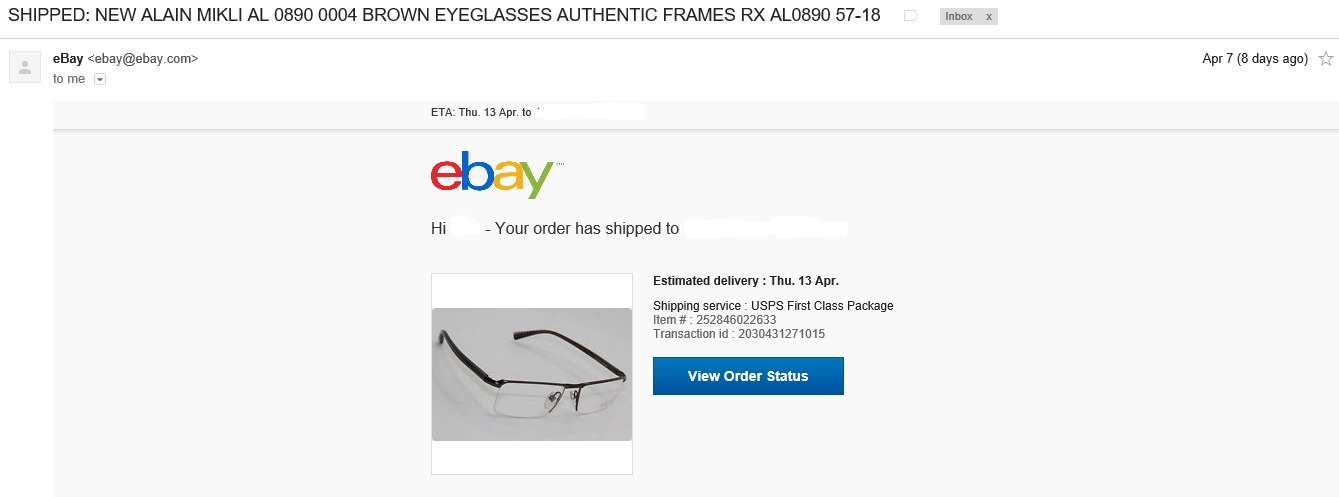This screenshot has width=1339, height=497.
Task: Click the SHIPPED email subject line
Action: pos(444,16)
